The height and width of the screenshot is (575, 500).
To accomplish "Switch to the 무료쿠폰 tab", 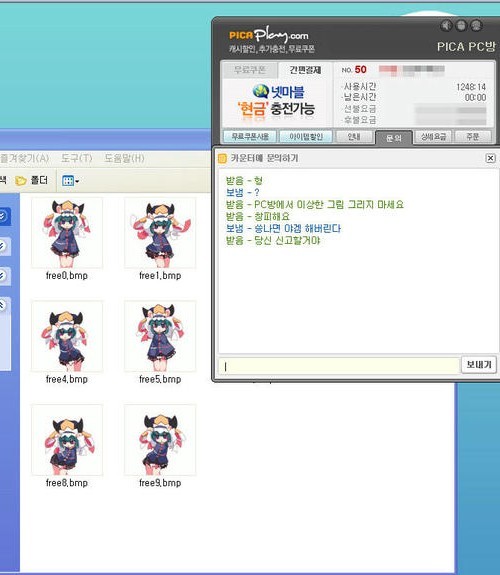I will 250,70.
